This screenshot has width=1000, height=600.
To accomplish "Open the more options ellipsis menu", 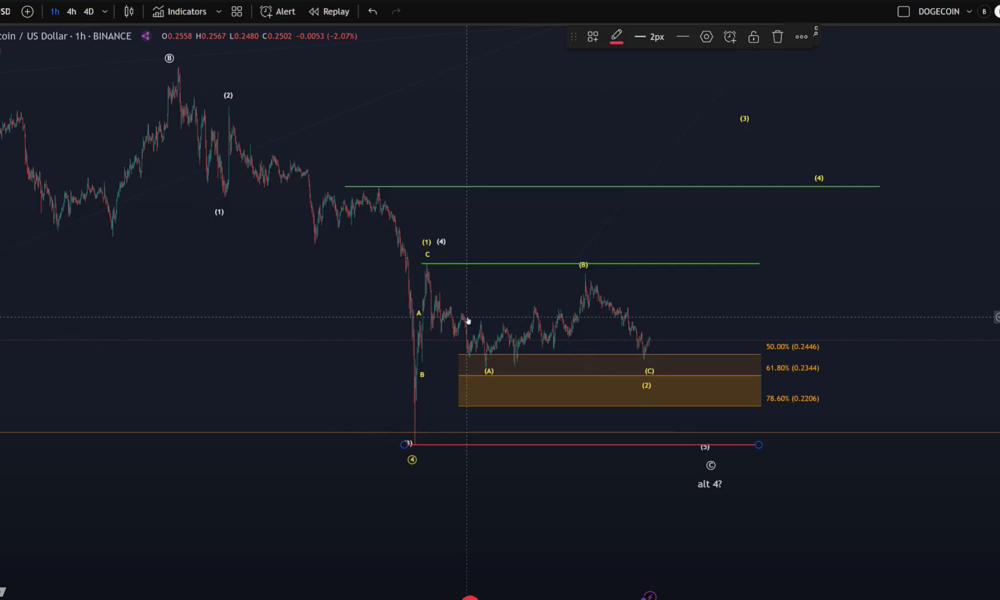I will 801,37.
